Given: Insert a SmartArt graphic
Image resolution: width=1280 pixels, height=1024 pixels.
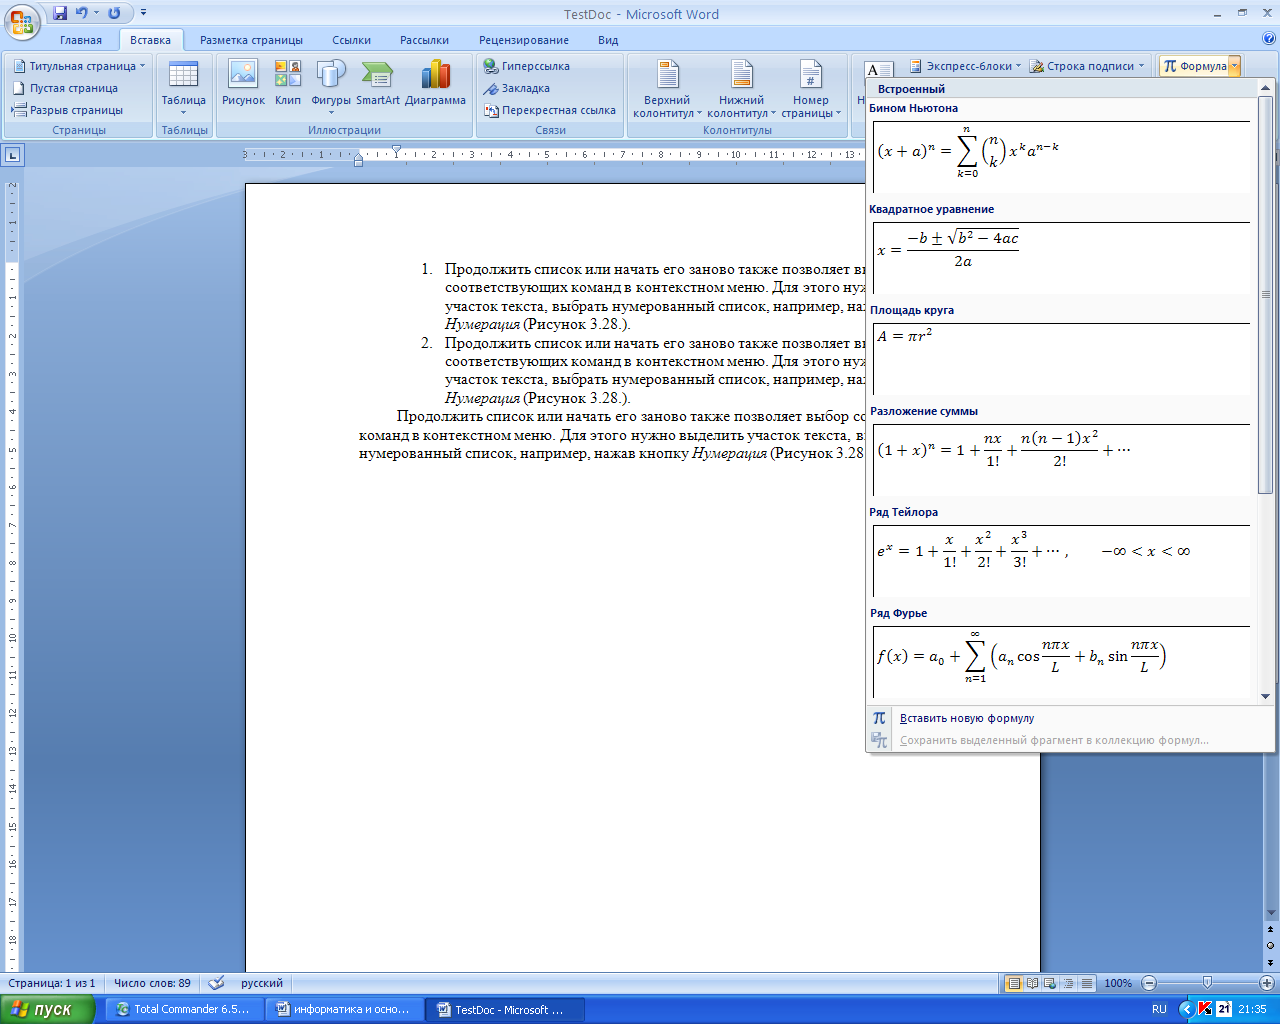Looking at the screenshot, I should [x=378, y=84].
